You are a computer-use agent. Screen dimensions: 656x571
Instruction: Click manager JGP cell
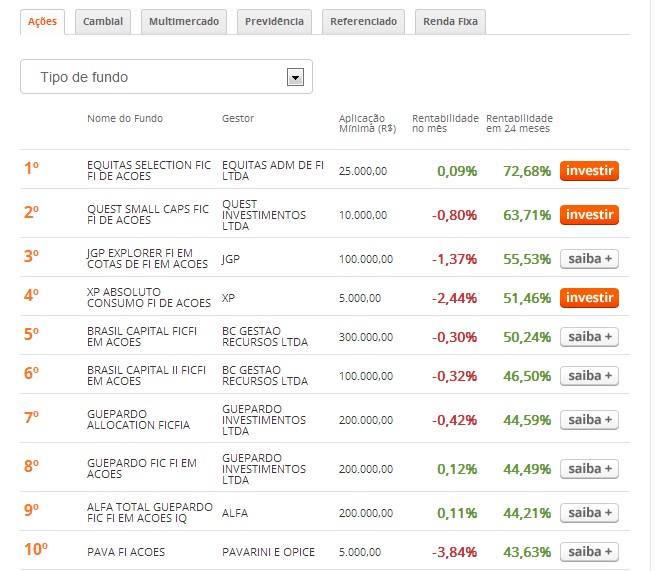tap(231, 259)
